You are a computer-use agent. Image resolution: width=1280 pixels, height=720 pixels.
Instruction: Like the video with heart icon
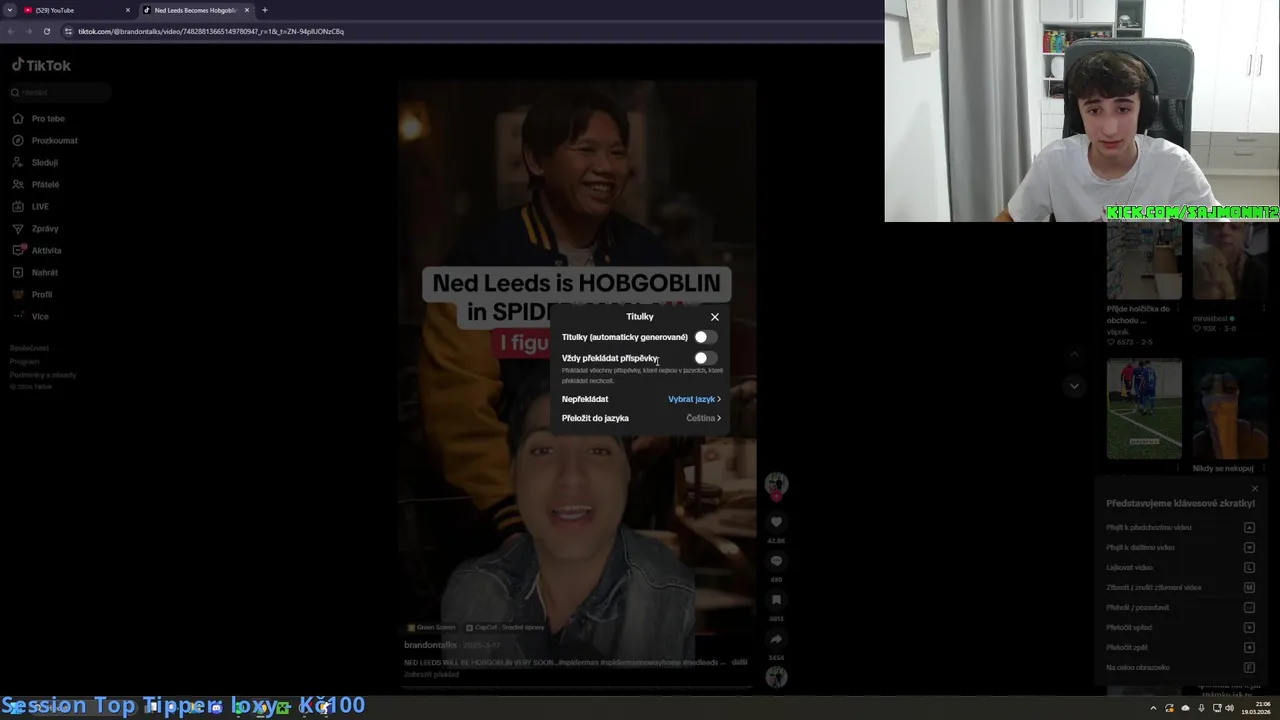[x=776, y=522]
